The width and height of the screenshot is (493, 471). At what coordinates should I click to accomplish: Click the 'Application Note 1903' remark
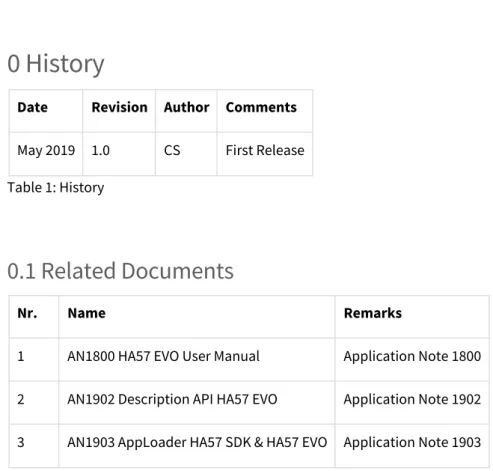click(x=412, y=443)
